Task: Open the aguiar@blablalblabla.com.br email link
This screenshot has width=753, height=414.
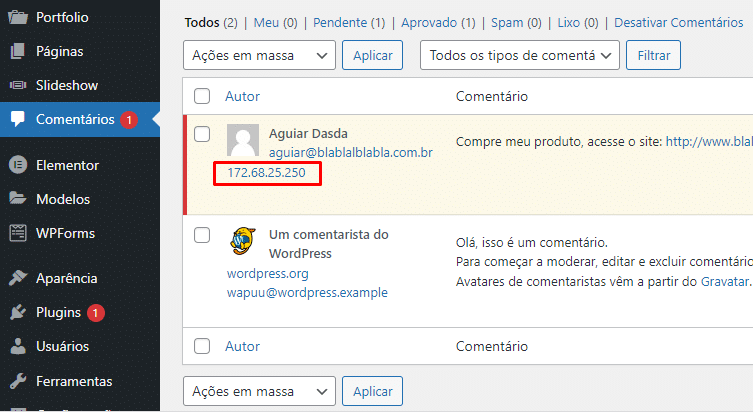Action: (x=350, y=153)
